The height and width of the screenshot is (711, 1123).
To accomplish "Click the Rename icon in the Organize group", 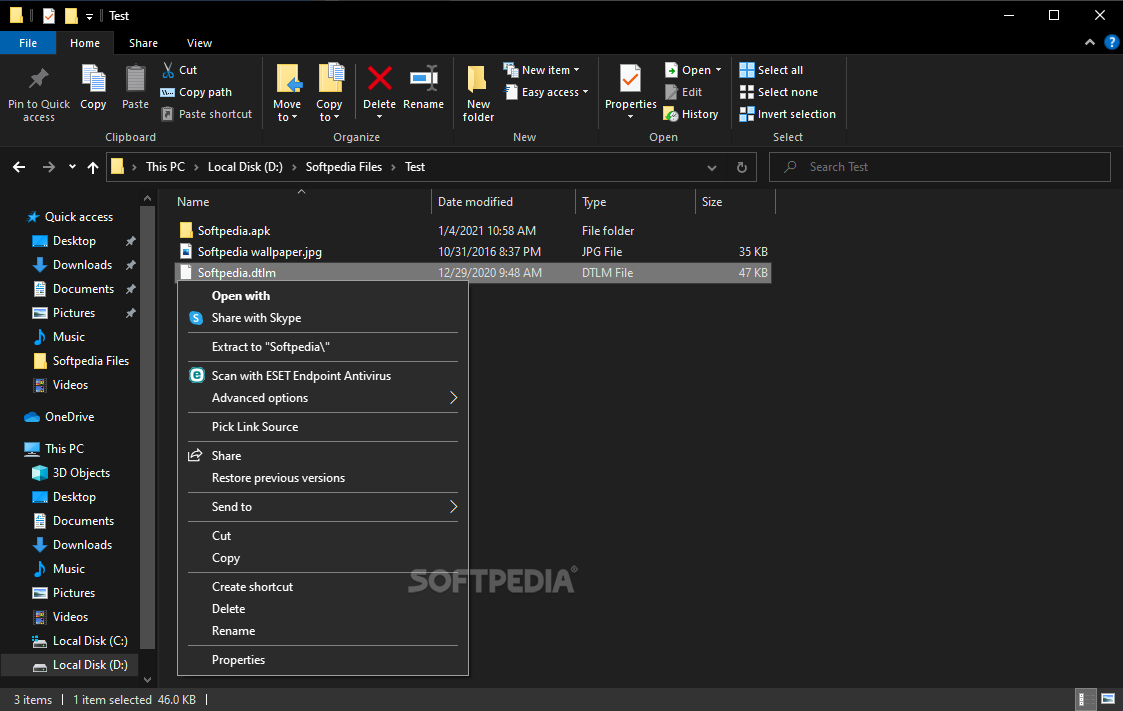I will [424, 78].
